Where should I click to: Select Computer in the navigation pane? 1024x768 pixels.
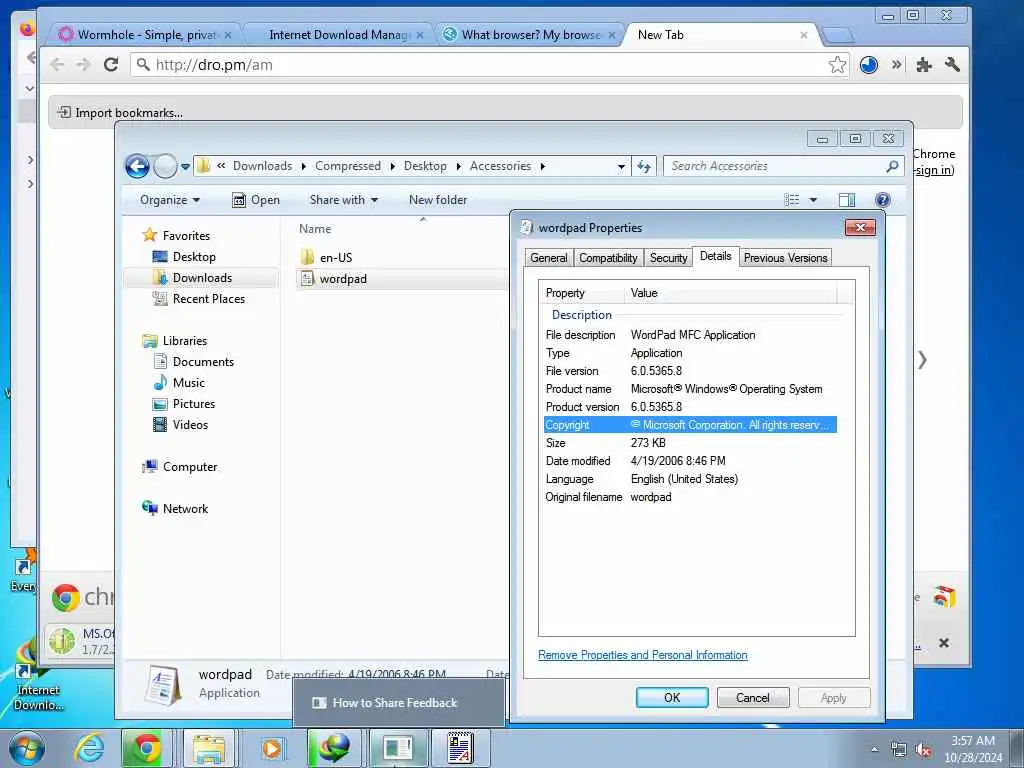(x=189, y=466)
